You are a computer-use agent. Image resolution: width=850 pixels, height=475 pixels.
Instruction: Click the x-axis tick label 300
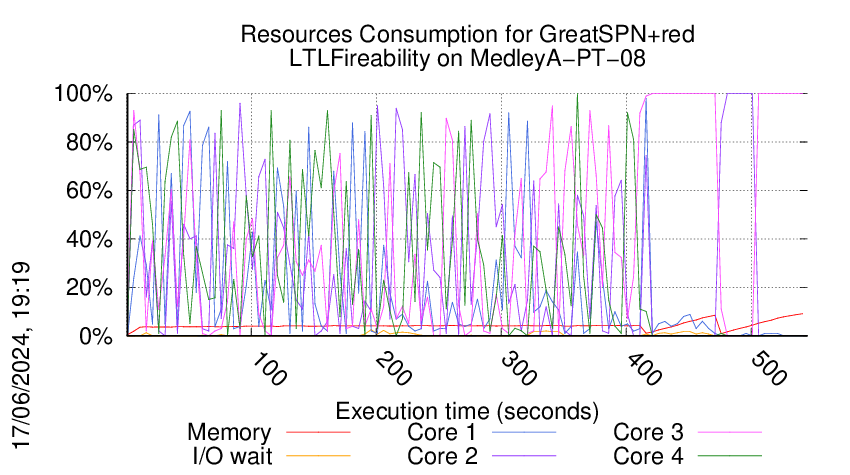[519, 369]
